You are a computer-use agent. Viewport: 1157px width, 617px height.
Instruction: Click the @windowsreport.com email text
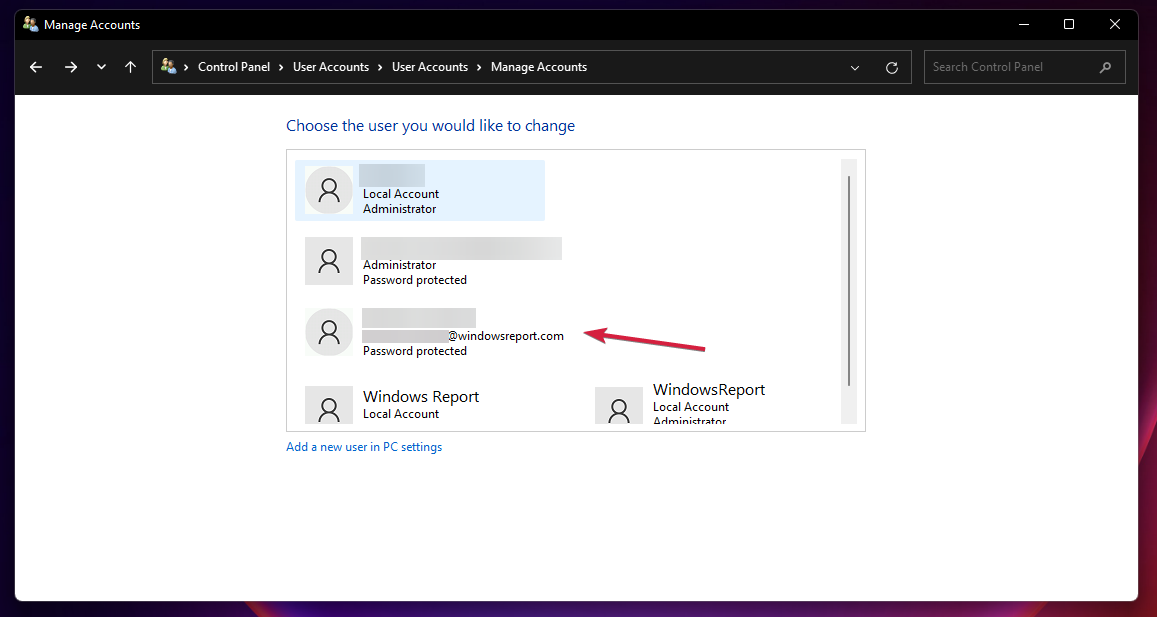coord(505,336)
